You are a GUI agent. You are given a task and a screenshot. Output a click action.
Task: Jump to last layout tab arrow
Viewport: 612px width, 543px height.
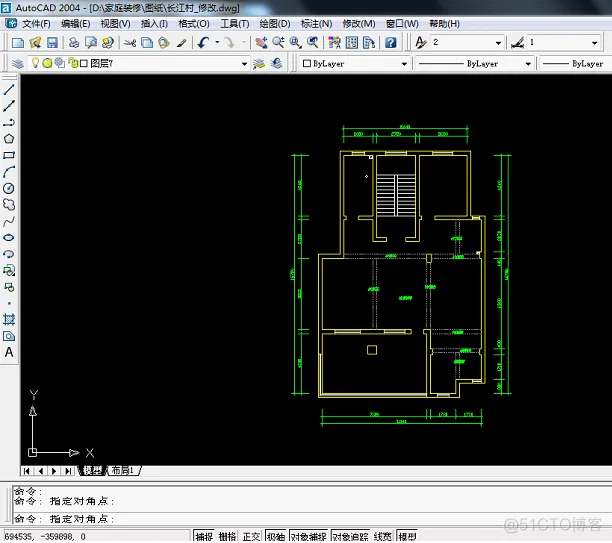click(68, 471)
